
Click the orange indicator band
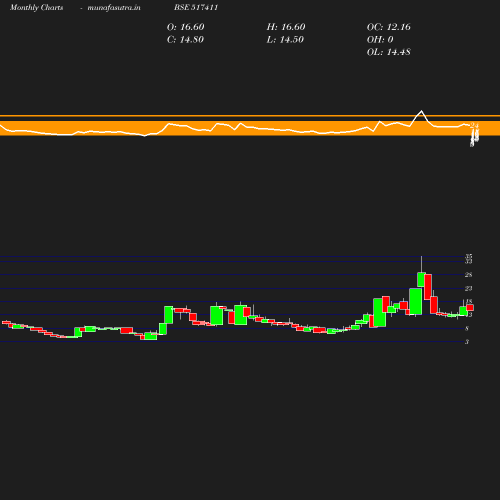[x=250, y=128]
